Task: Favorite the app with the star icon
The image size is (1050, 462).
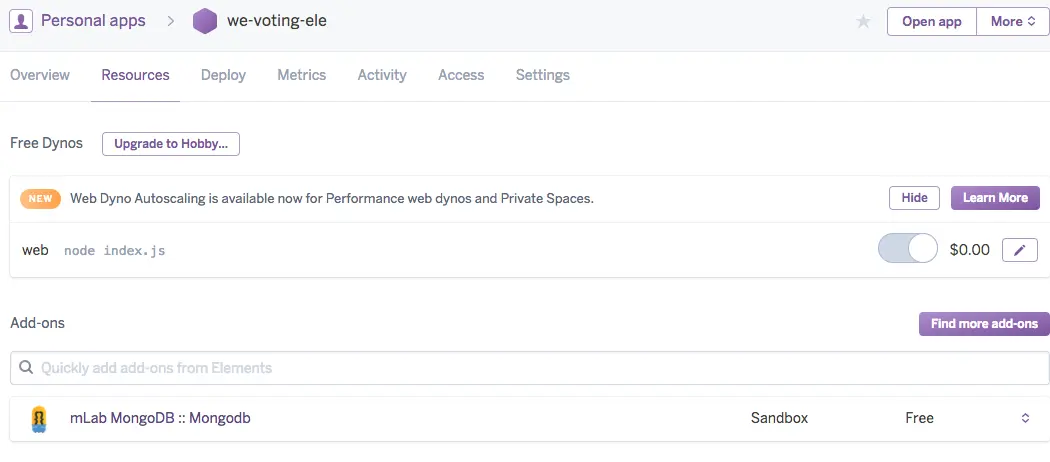Action: point(864,22)
